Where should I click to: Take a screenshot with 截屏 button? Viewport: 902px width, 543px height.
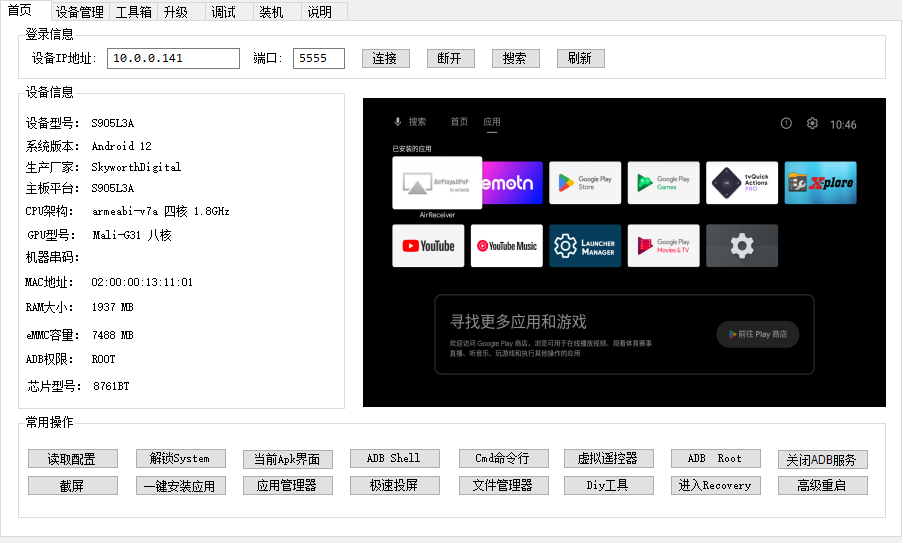pos(72,485)
